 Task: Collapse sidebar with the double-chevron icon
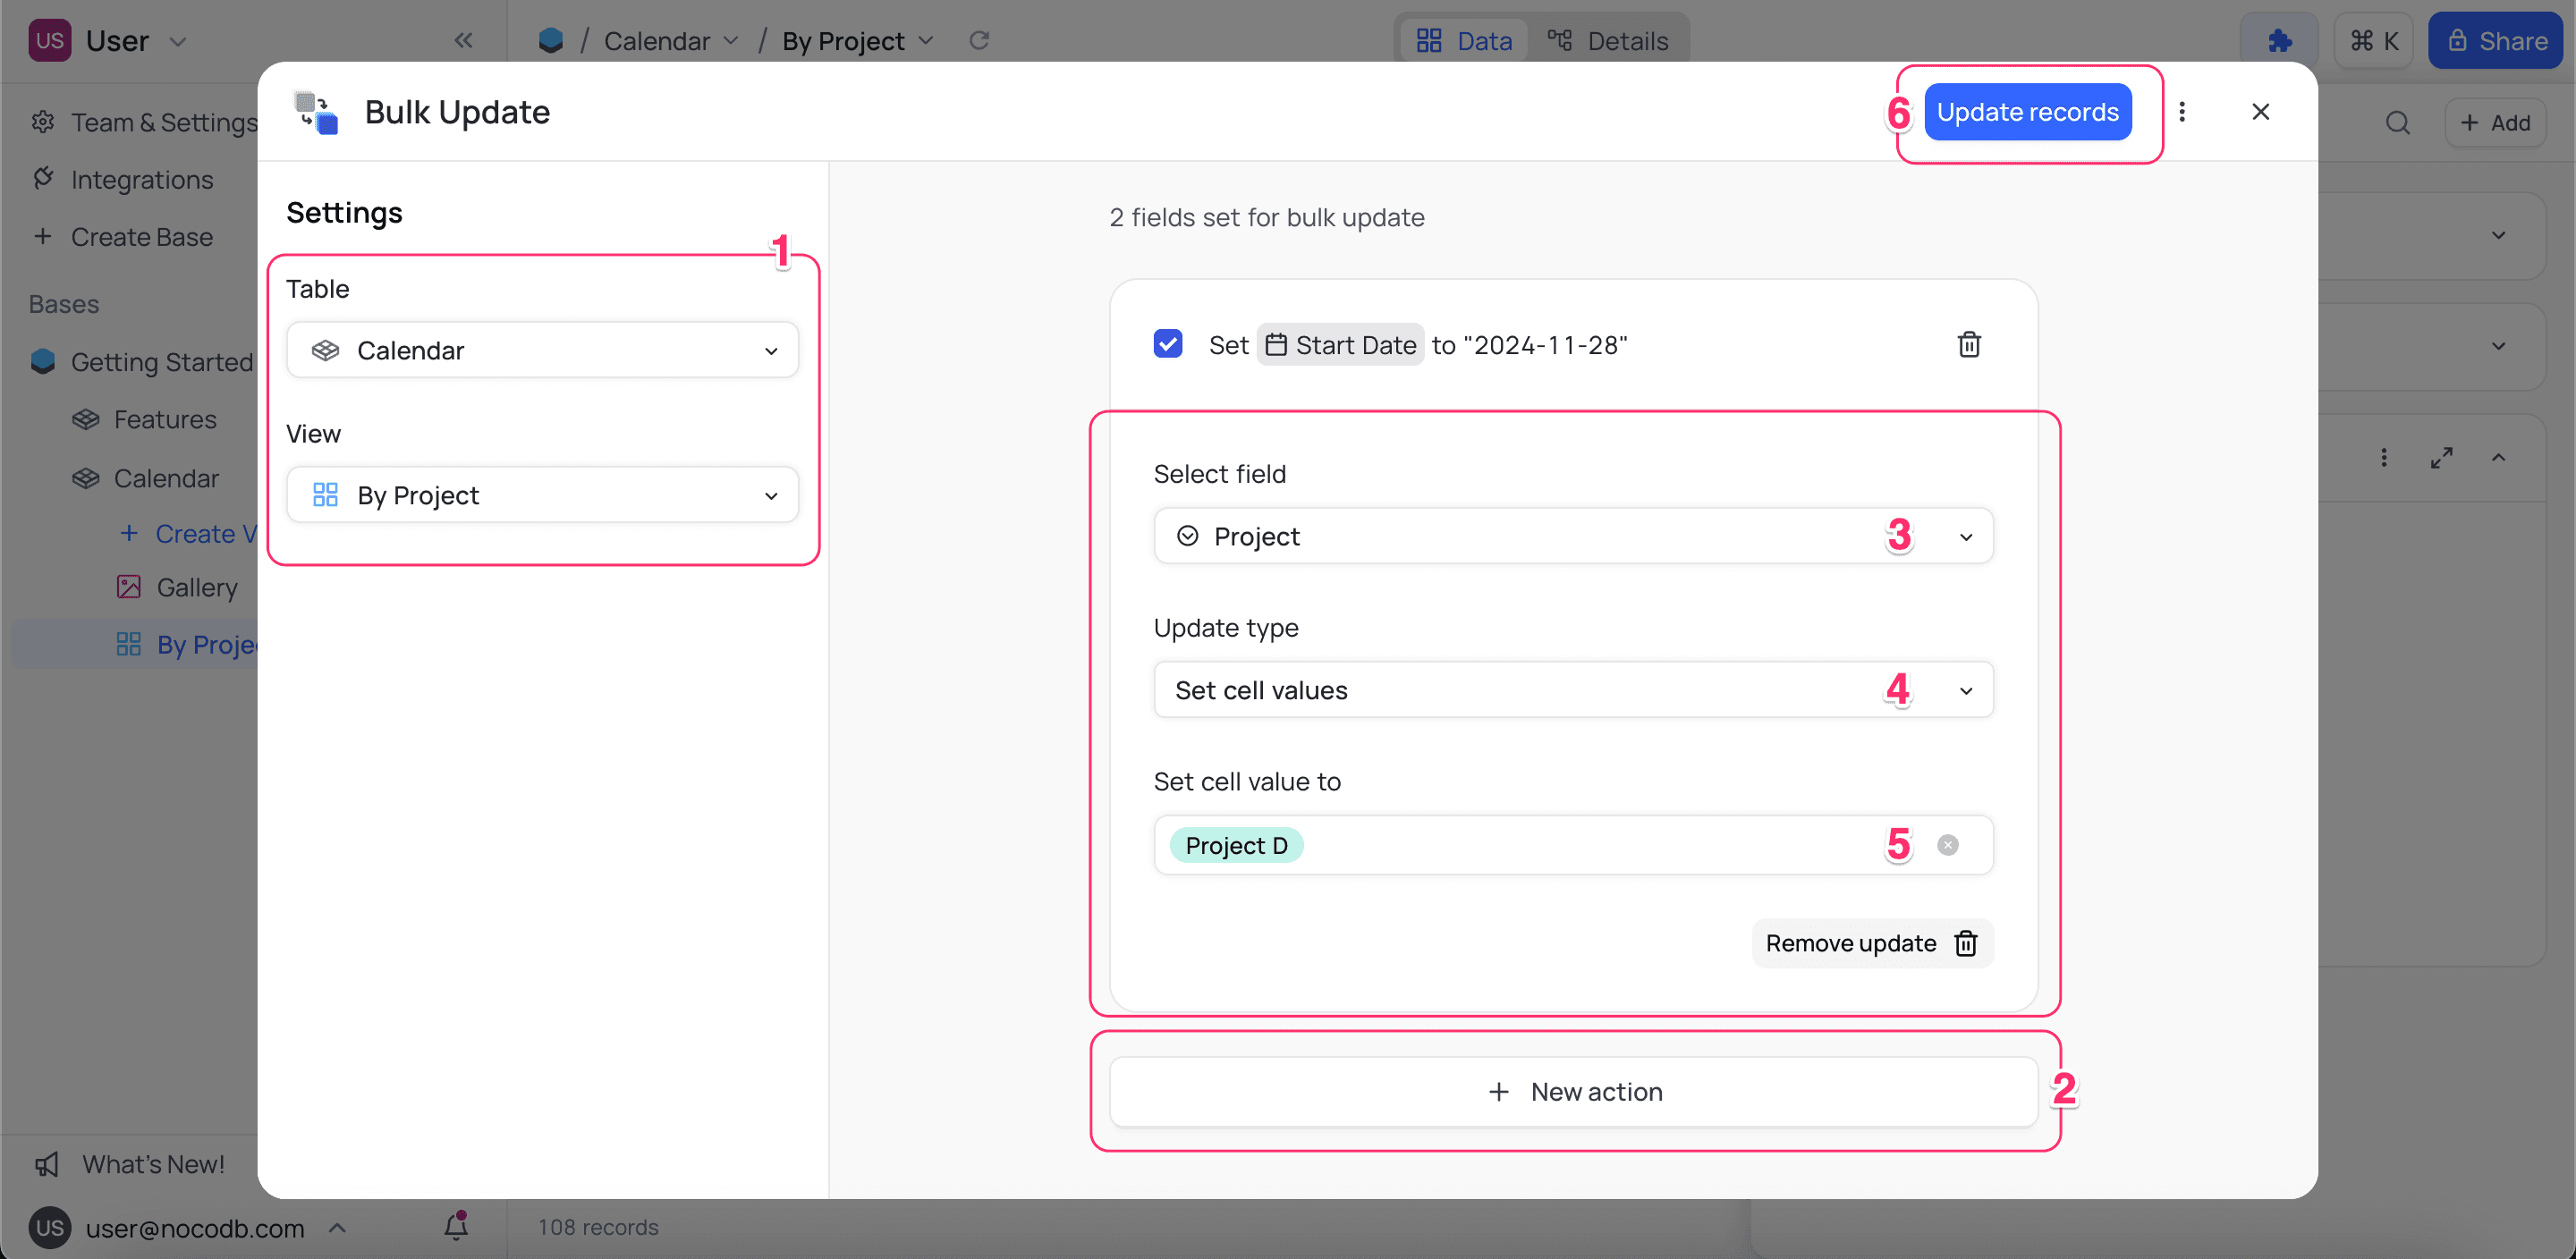pyautogui.click(x=463, y=41)
